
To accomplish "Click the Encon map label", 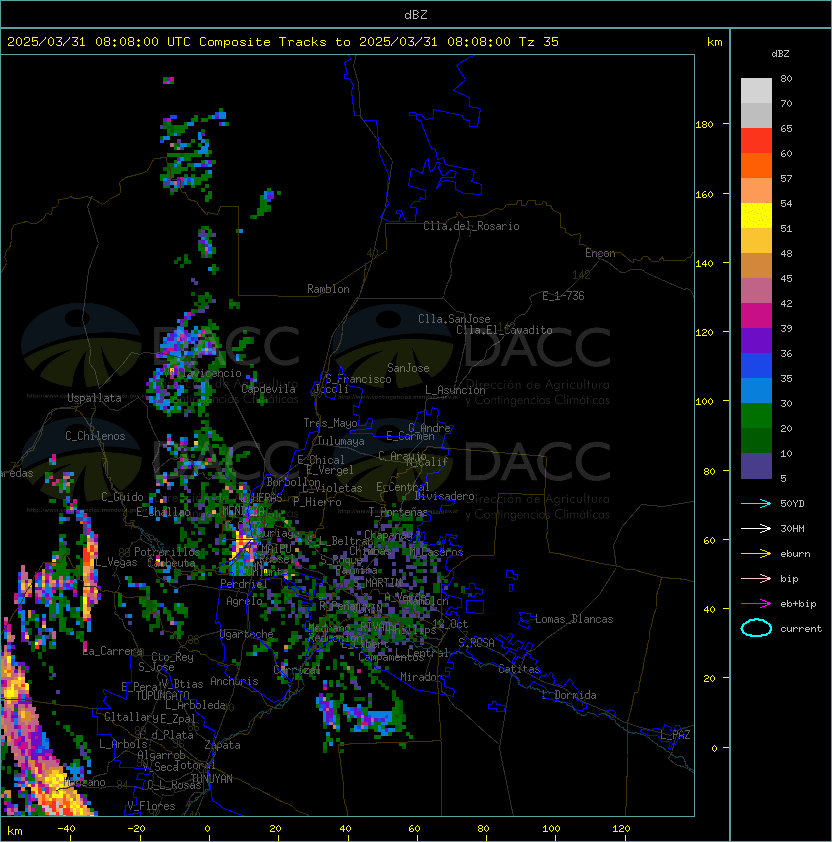I will pyautogui.click(x=600, y=253).
